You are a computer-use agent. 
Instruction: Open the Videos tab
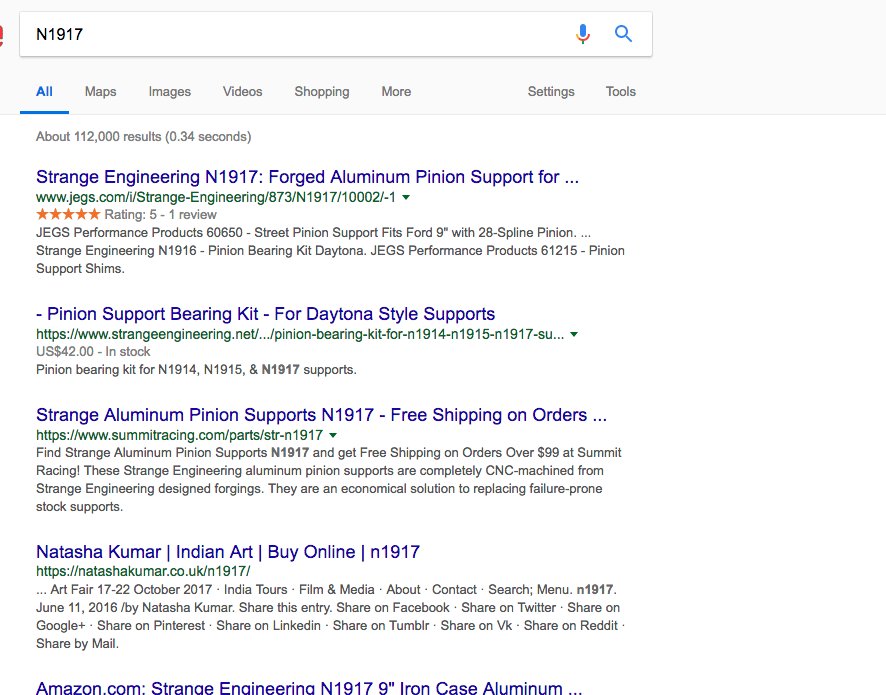242,92
